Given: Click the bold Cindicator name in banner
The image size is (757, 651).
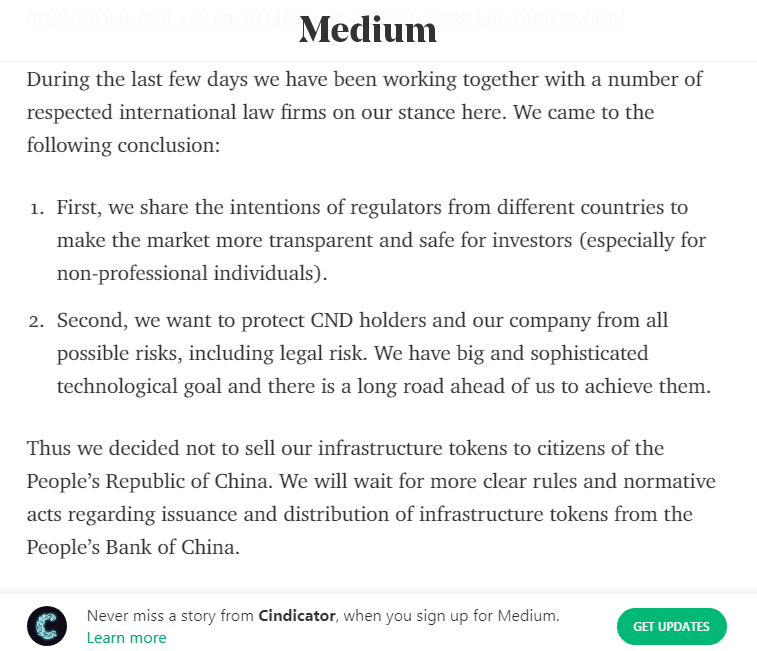Looking at the screenshot, I should click(297, 616).
